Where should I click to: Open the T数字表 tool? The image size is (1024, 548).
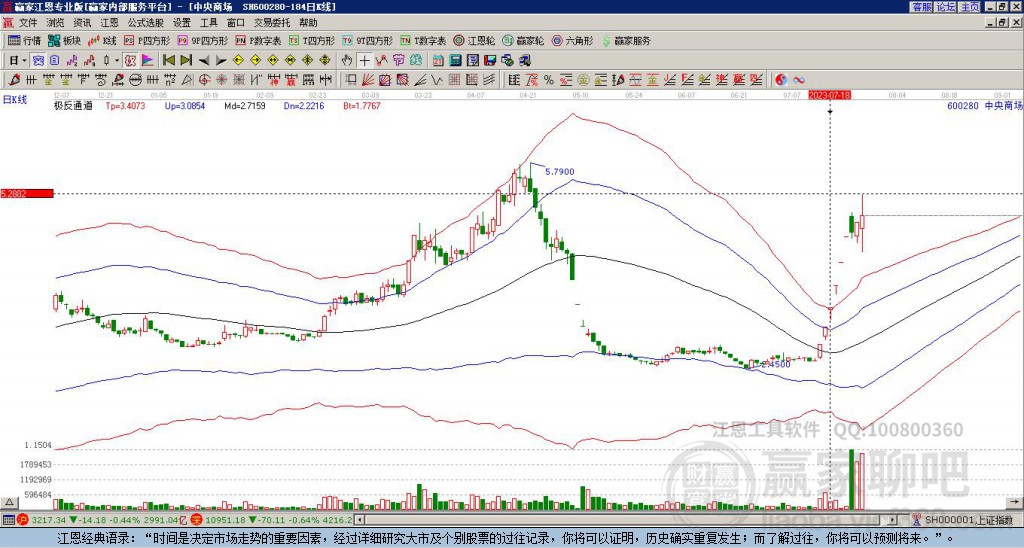(x=423, y=40)
